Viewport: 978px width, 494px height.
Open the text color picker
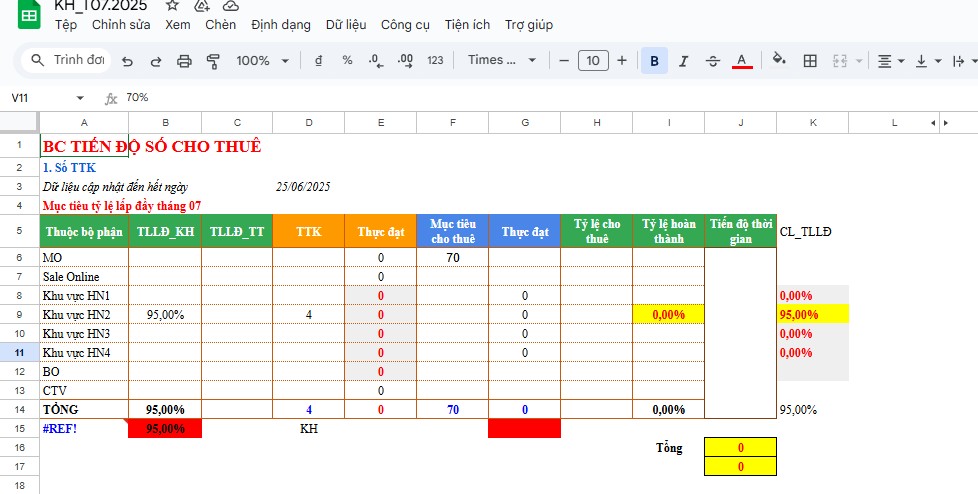tap(742, 61)
